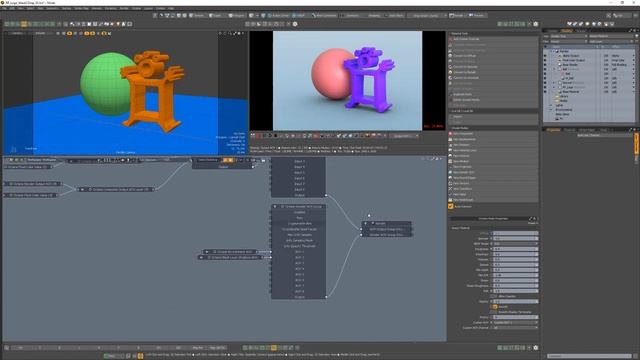
Task: Select the Library folder in Shader Tree
Action: tap(564, 96)
